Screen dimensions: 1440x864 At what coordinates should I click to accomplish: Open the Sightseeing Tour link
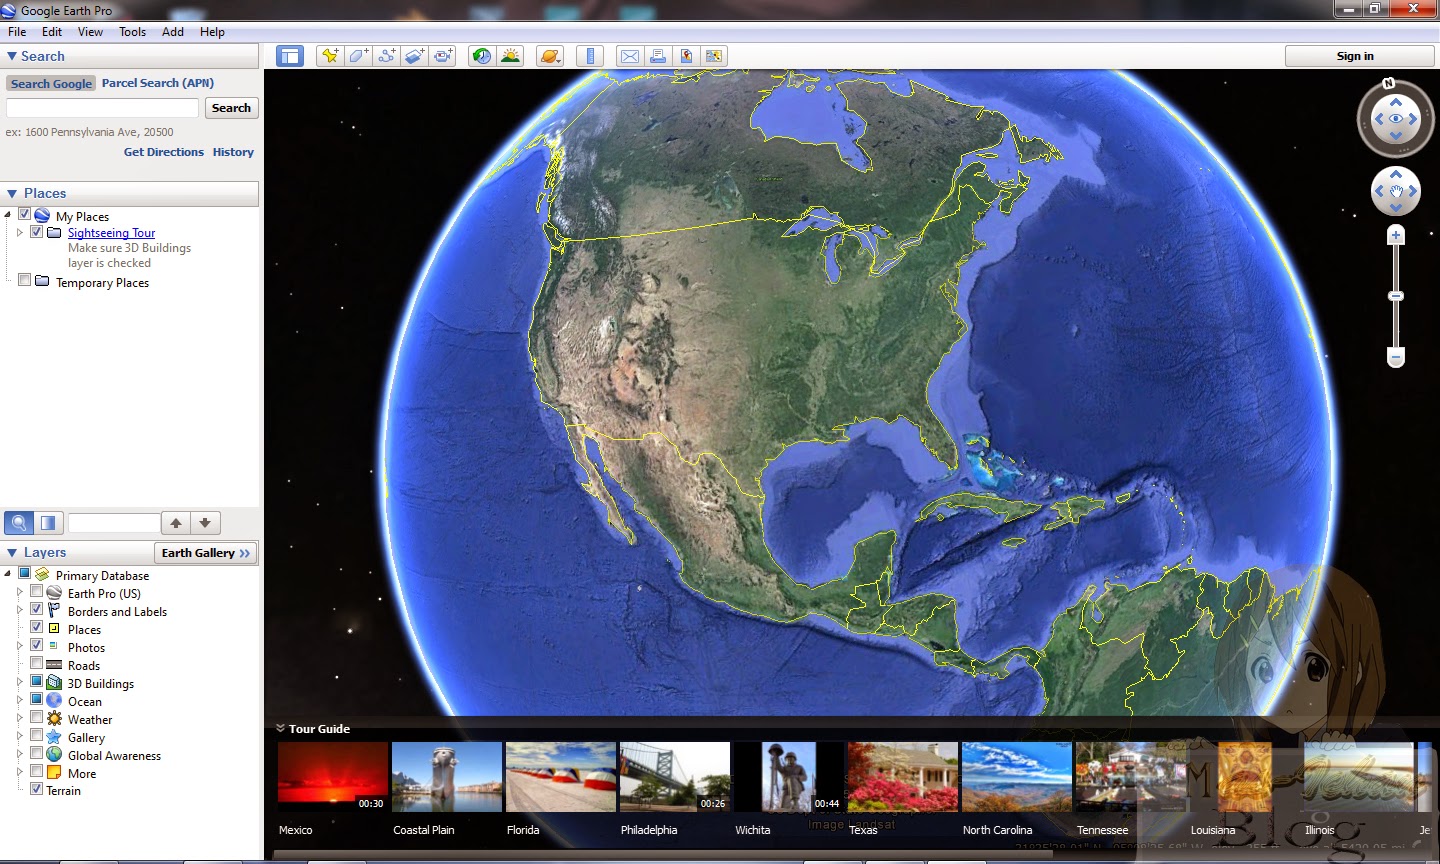point(111,233)
